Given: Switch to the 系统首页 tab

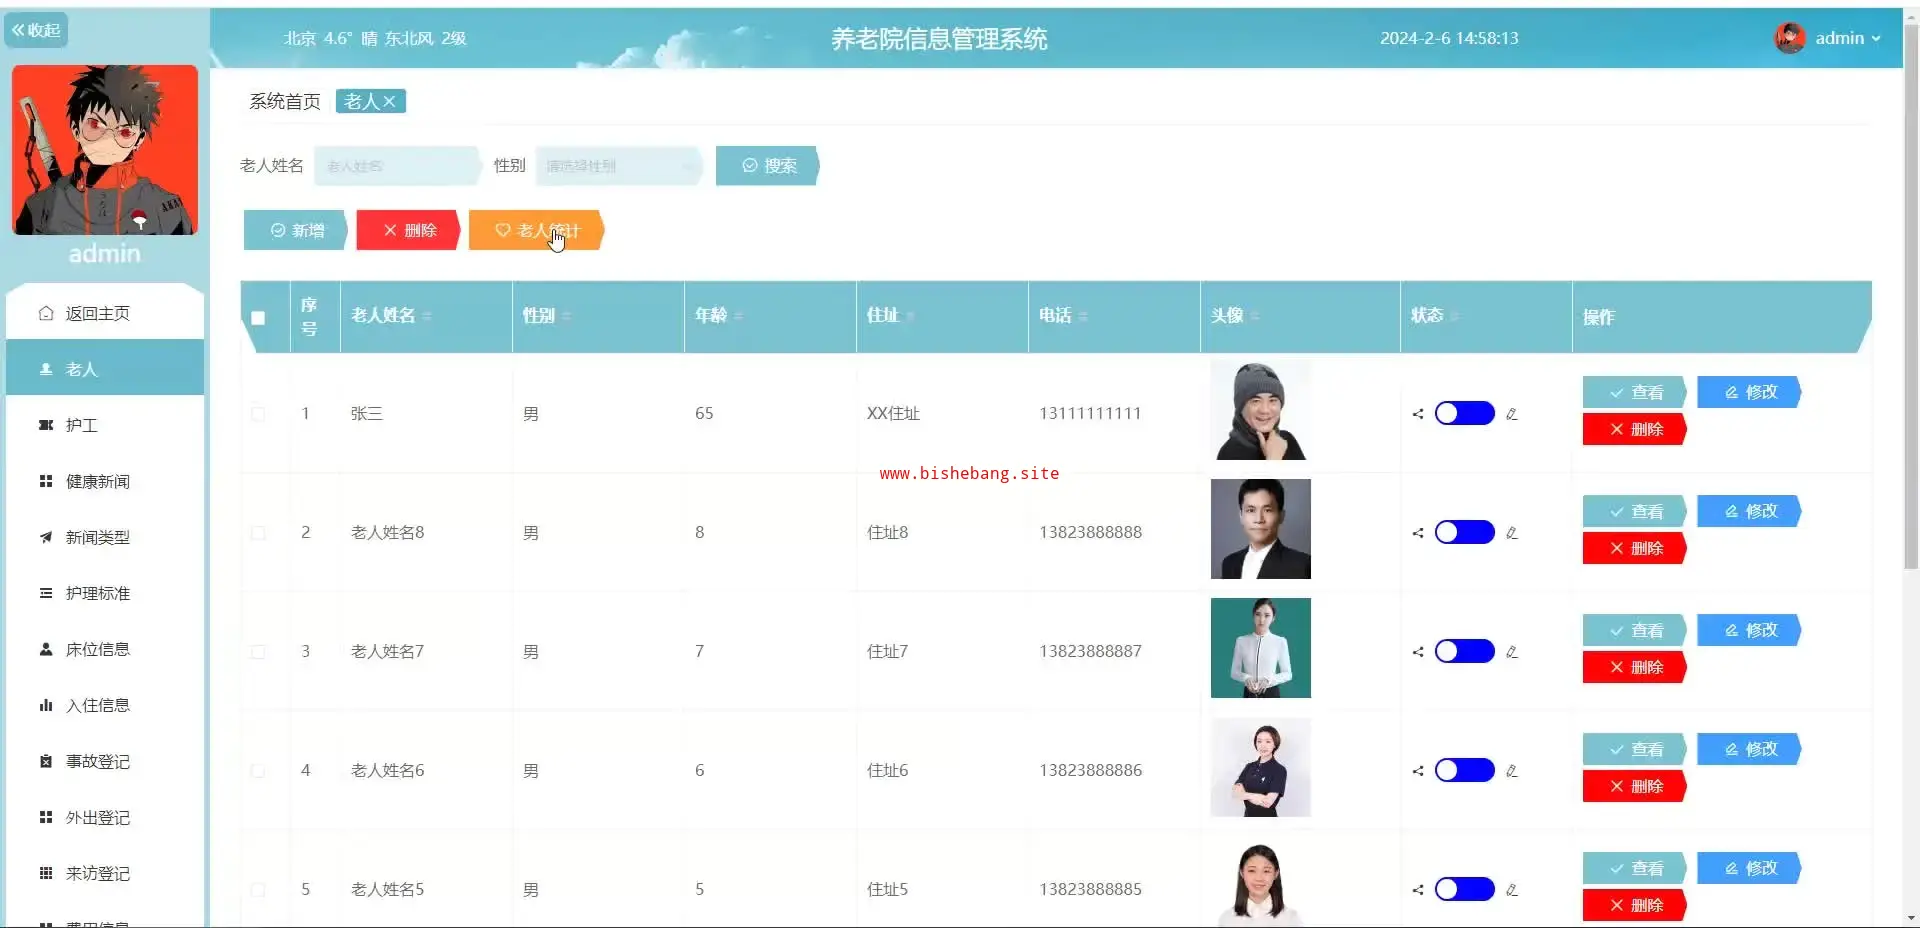Looking at the screenshot, I should 285,102.
